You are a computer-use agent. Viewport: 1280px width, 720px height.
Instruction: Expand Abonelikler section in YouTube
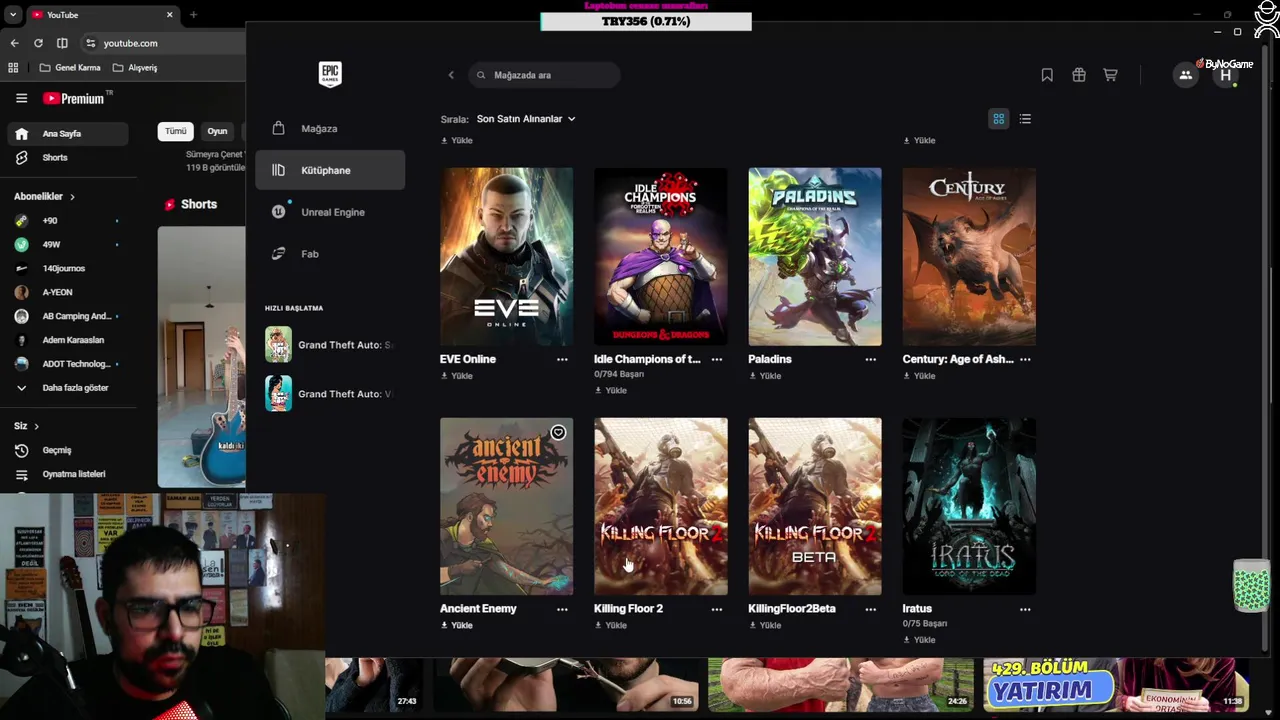click(x=44, y=197)
